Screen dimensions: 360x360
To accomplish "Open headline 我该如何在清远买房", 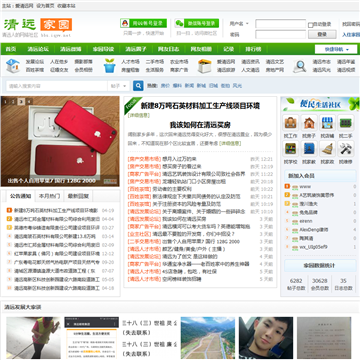I will 200,125.
